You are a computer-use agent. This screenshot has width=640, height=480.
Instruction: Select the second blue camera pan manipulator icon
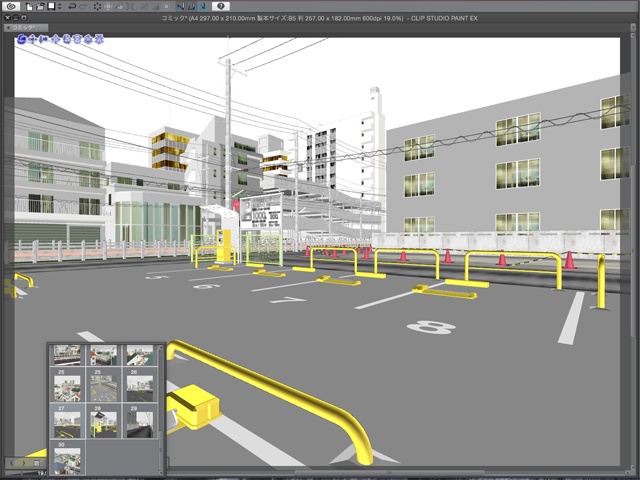coord(32,39)
